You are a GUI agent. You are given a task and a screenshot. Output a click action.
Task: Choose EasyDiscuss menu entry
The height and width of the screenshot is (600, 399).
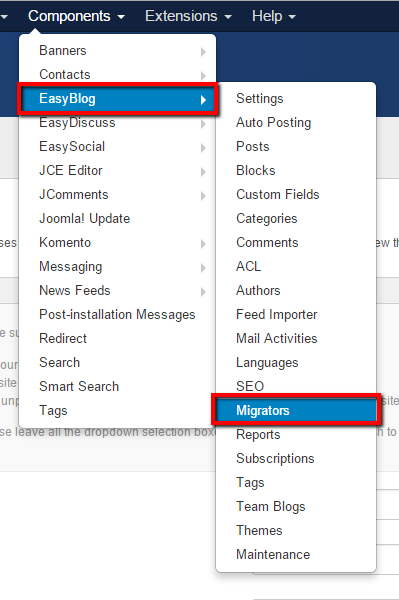117,123
